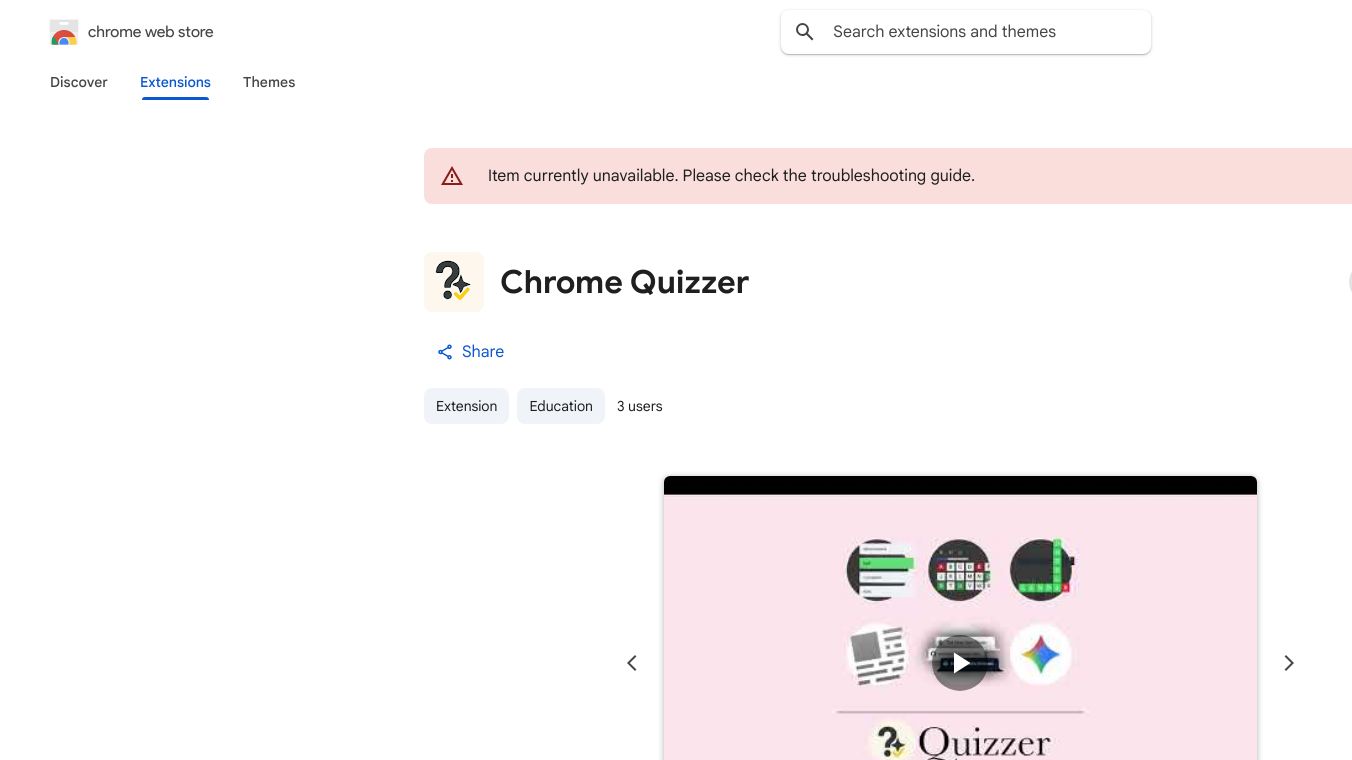Open the Discover tab

pyautogui.click(x=79, y=82)
